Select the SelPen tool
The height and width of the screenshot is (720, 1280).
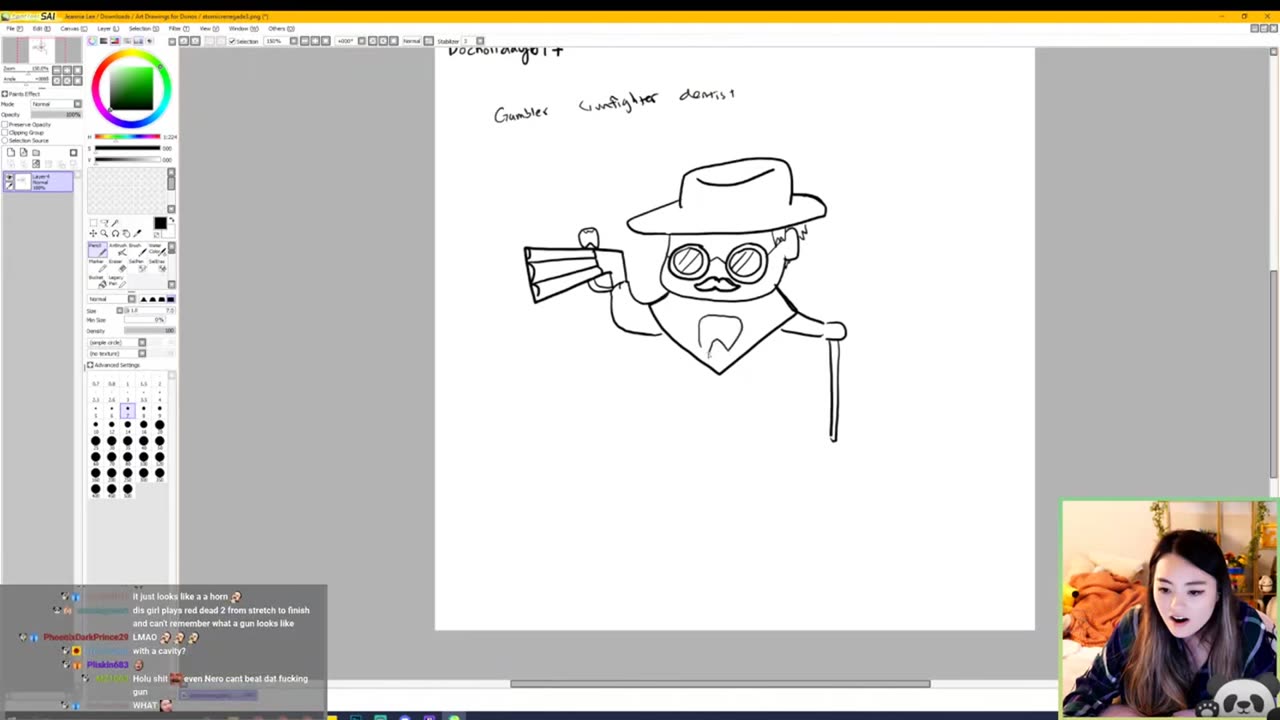[x=138, y=265]
